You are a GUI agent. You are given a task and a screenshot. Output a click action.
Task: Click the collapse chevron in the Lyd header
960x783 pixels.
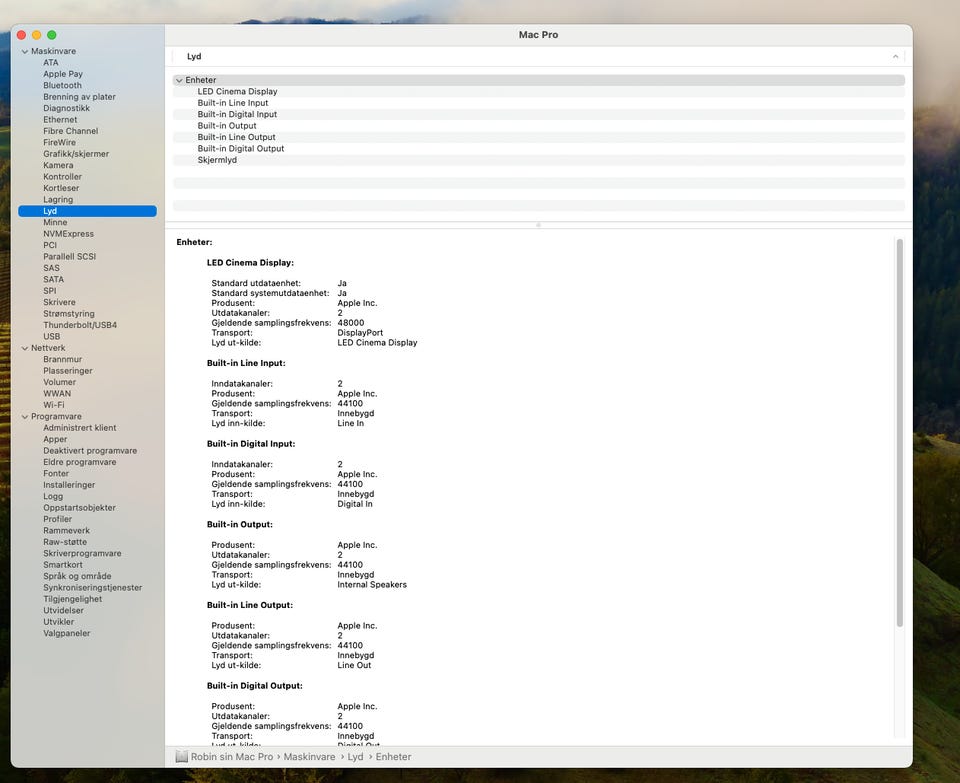tap(895, 57)
